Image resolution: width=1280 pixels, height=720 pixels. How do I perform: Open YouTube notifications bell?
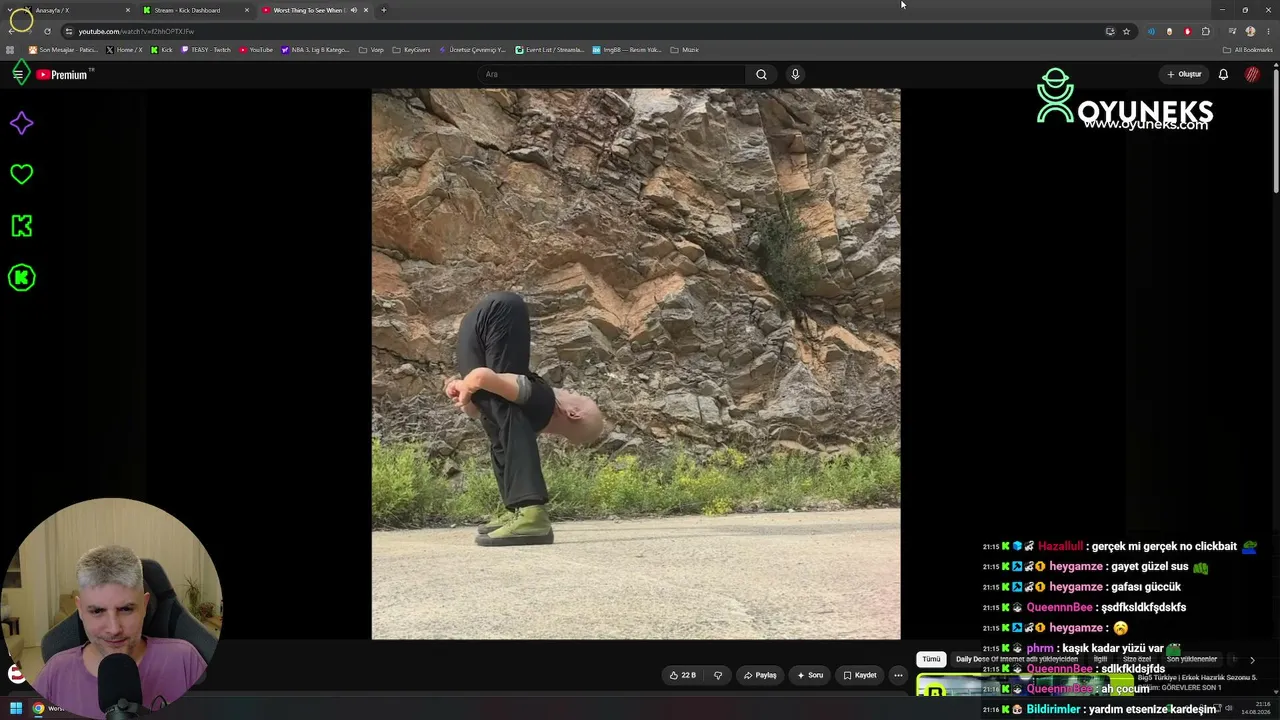(x=1223, y=74)
